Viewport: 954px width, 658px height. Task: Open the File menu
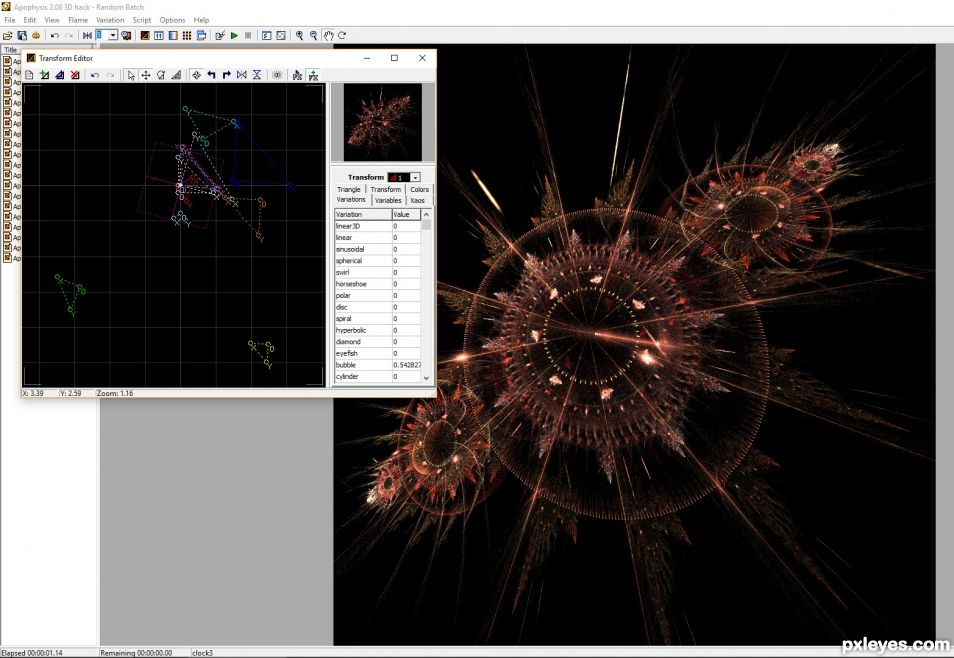[10, 20]
